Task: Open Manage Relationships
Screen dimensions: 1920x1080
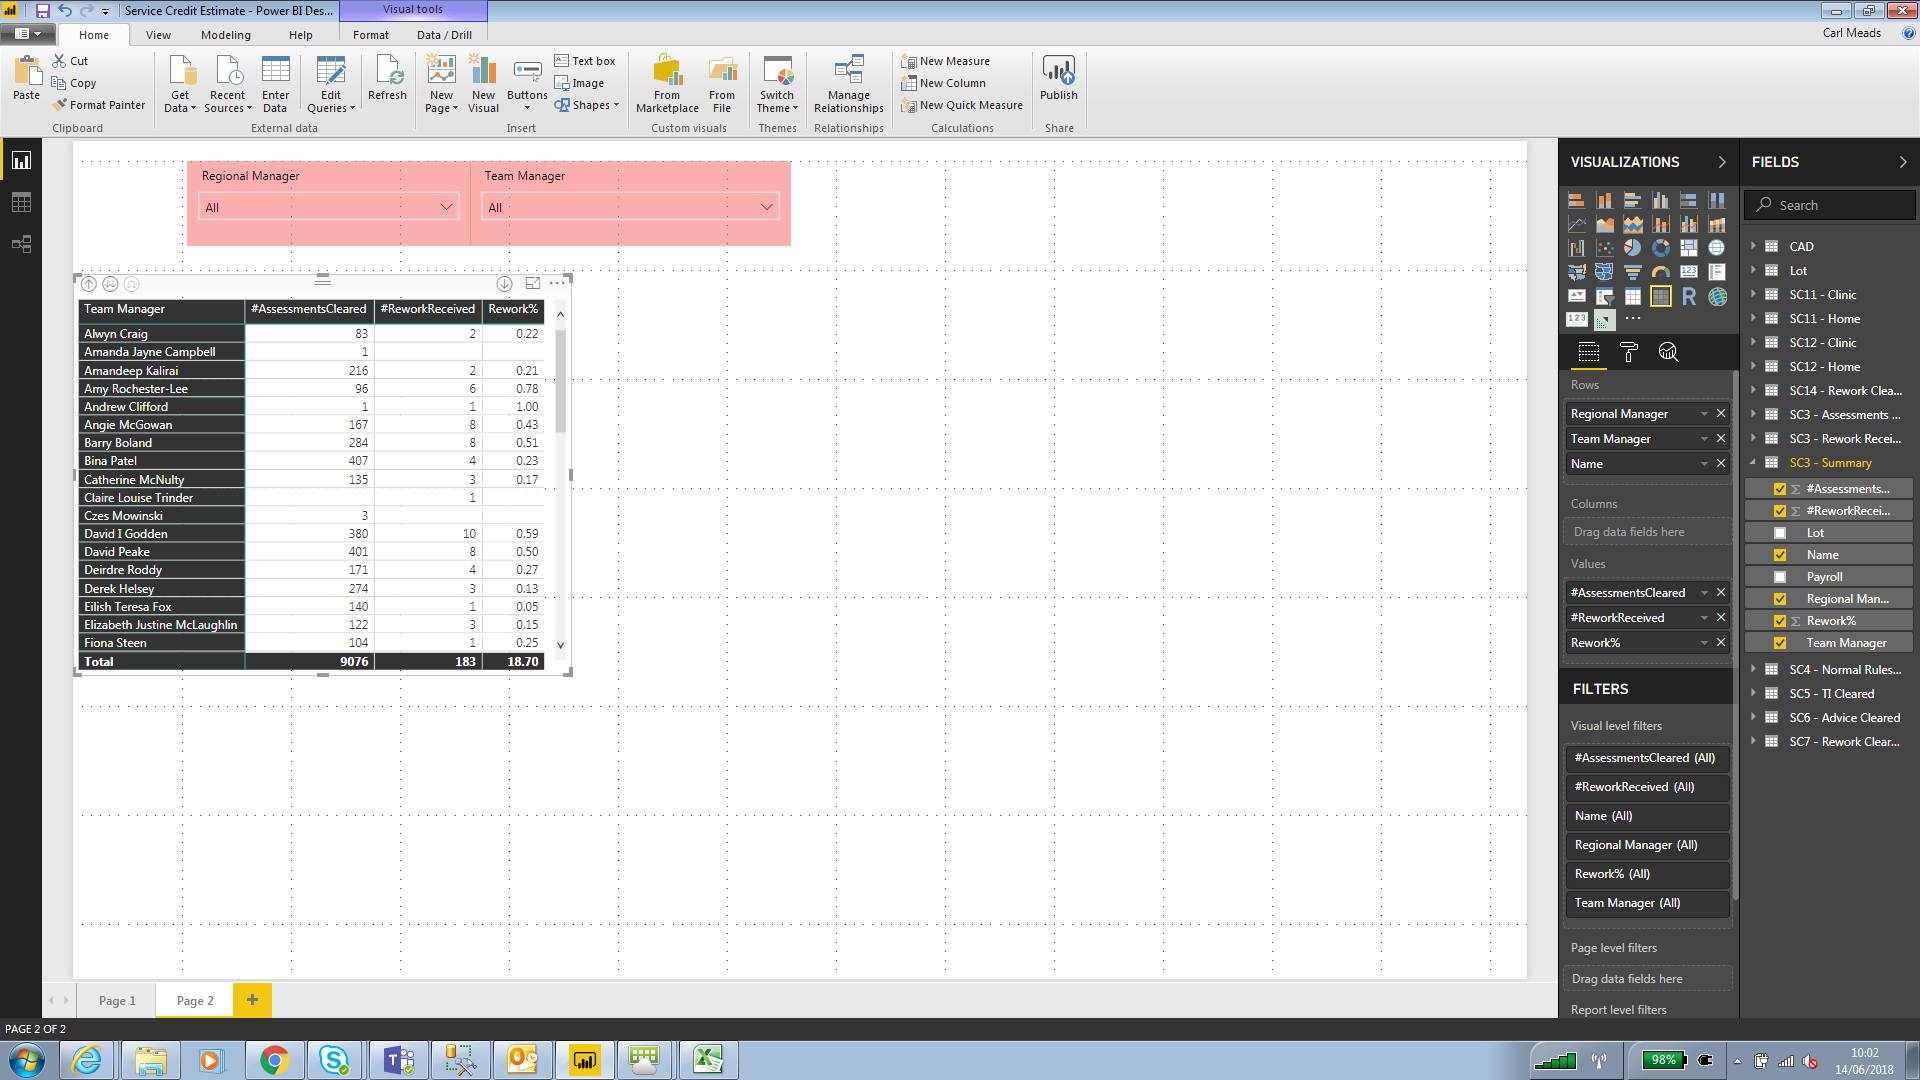Action: point(848,84)
